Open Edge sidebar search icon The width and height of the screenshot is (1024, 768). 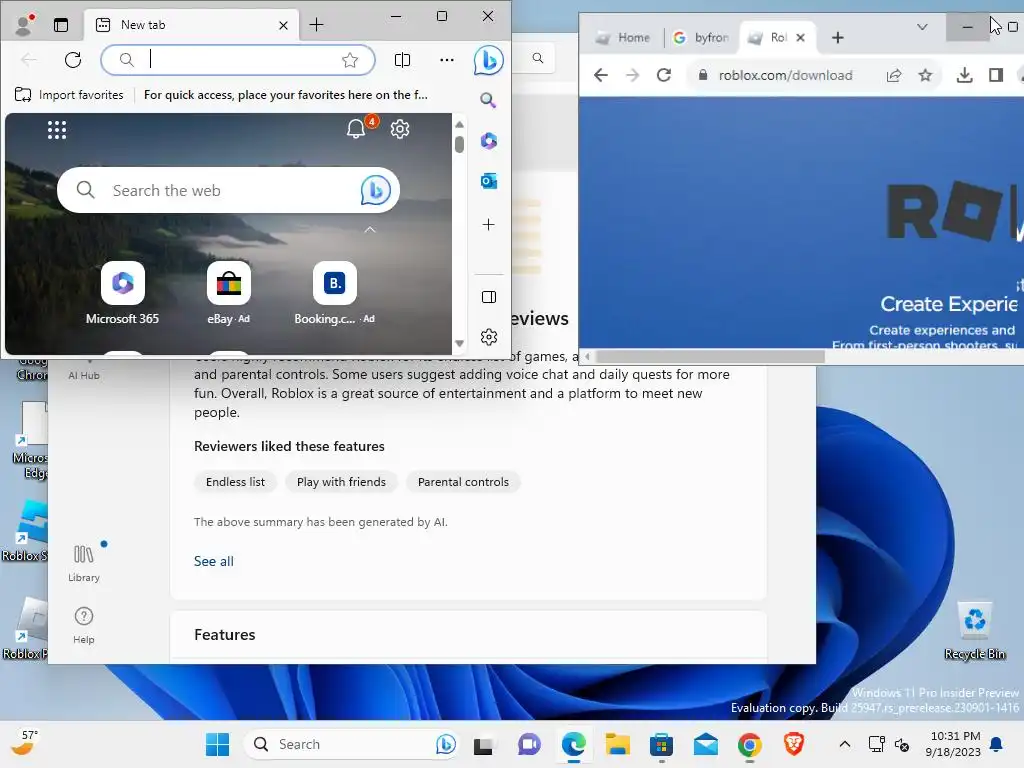pos(488,100)
